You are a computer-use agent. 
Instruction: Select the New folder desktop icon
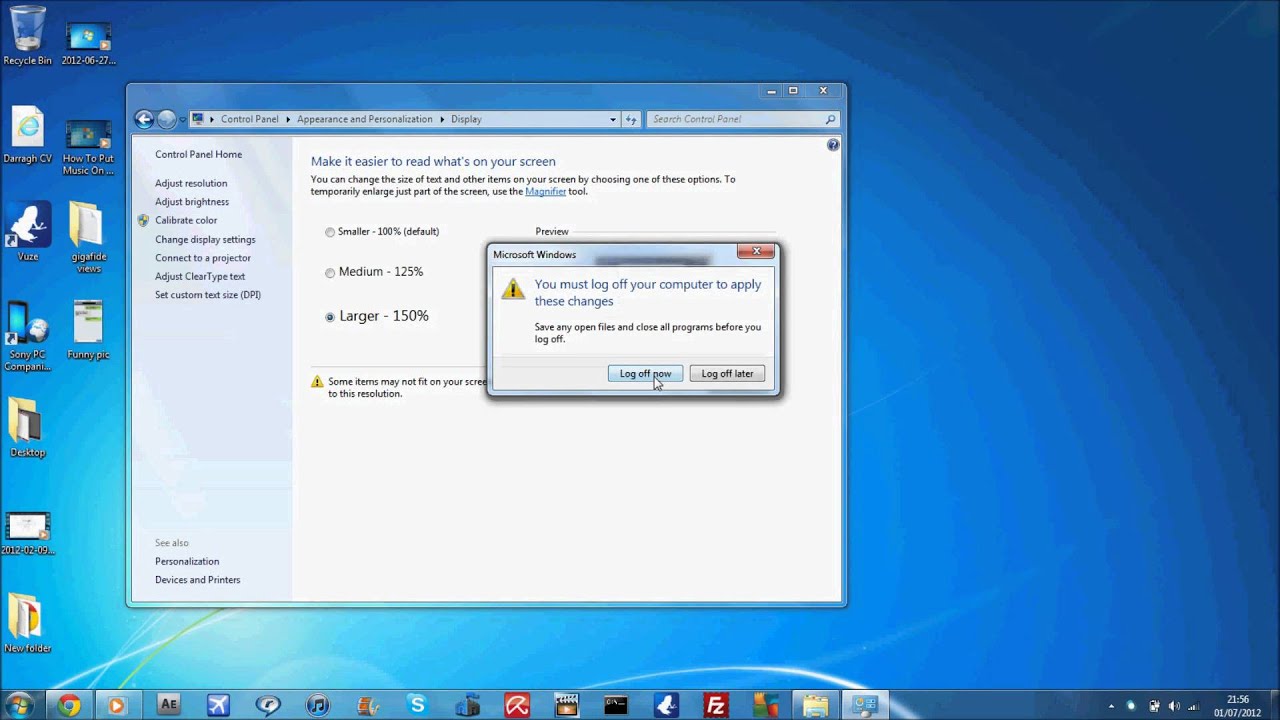27,623
